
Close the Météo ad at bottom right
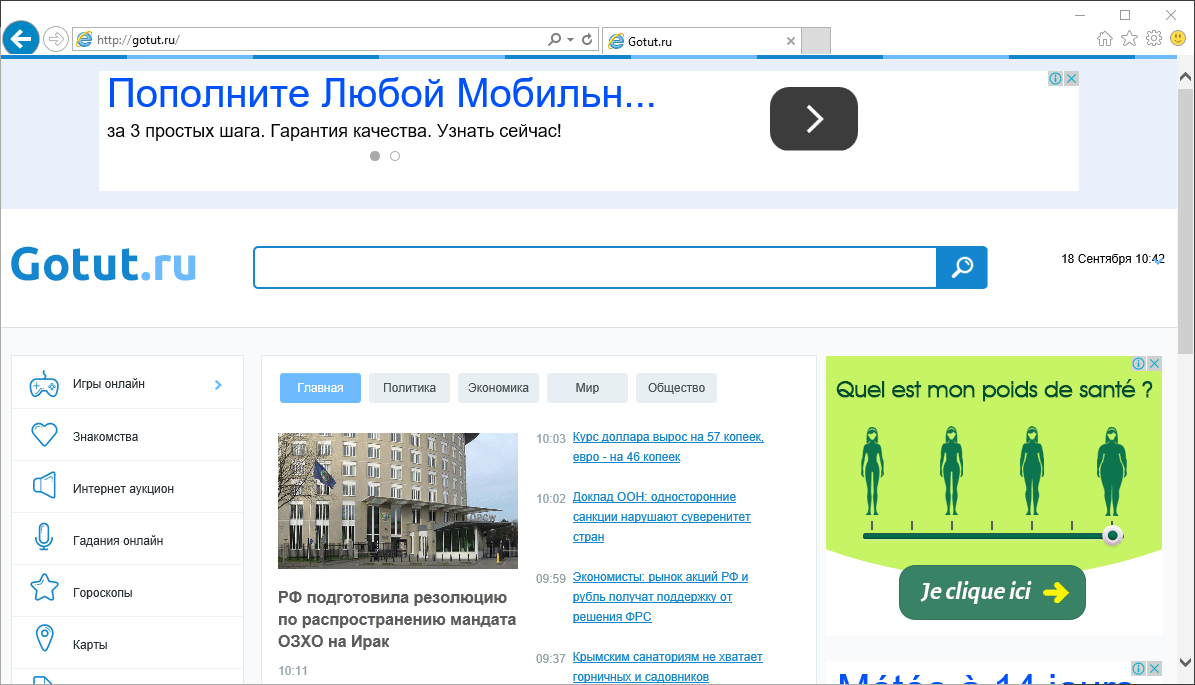coord(1154,668)
